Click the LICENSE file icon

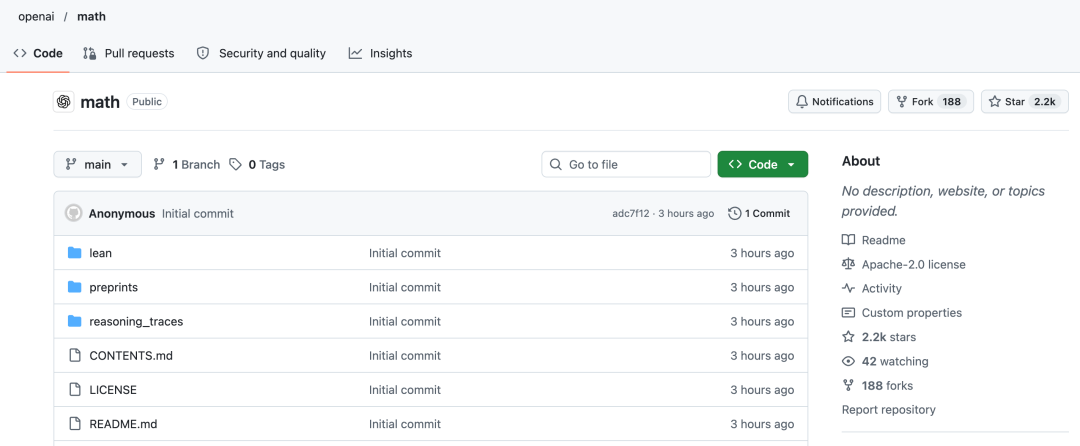click(74, 390)
